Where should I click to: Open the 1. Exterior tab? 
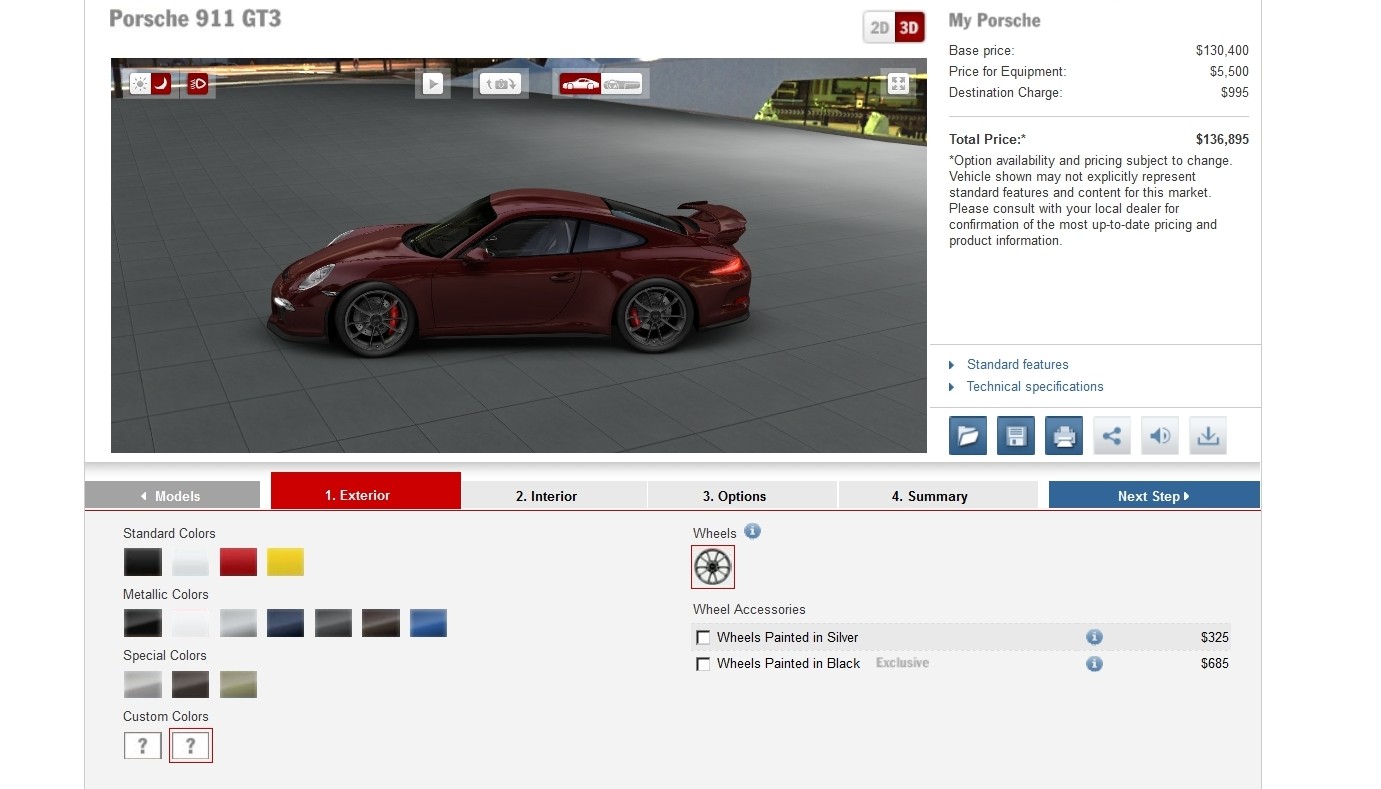(366, 491)
